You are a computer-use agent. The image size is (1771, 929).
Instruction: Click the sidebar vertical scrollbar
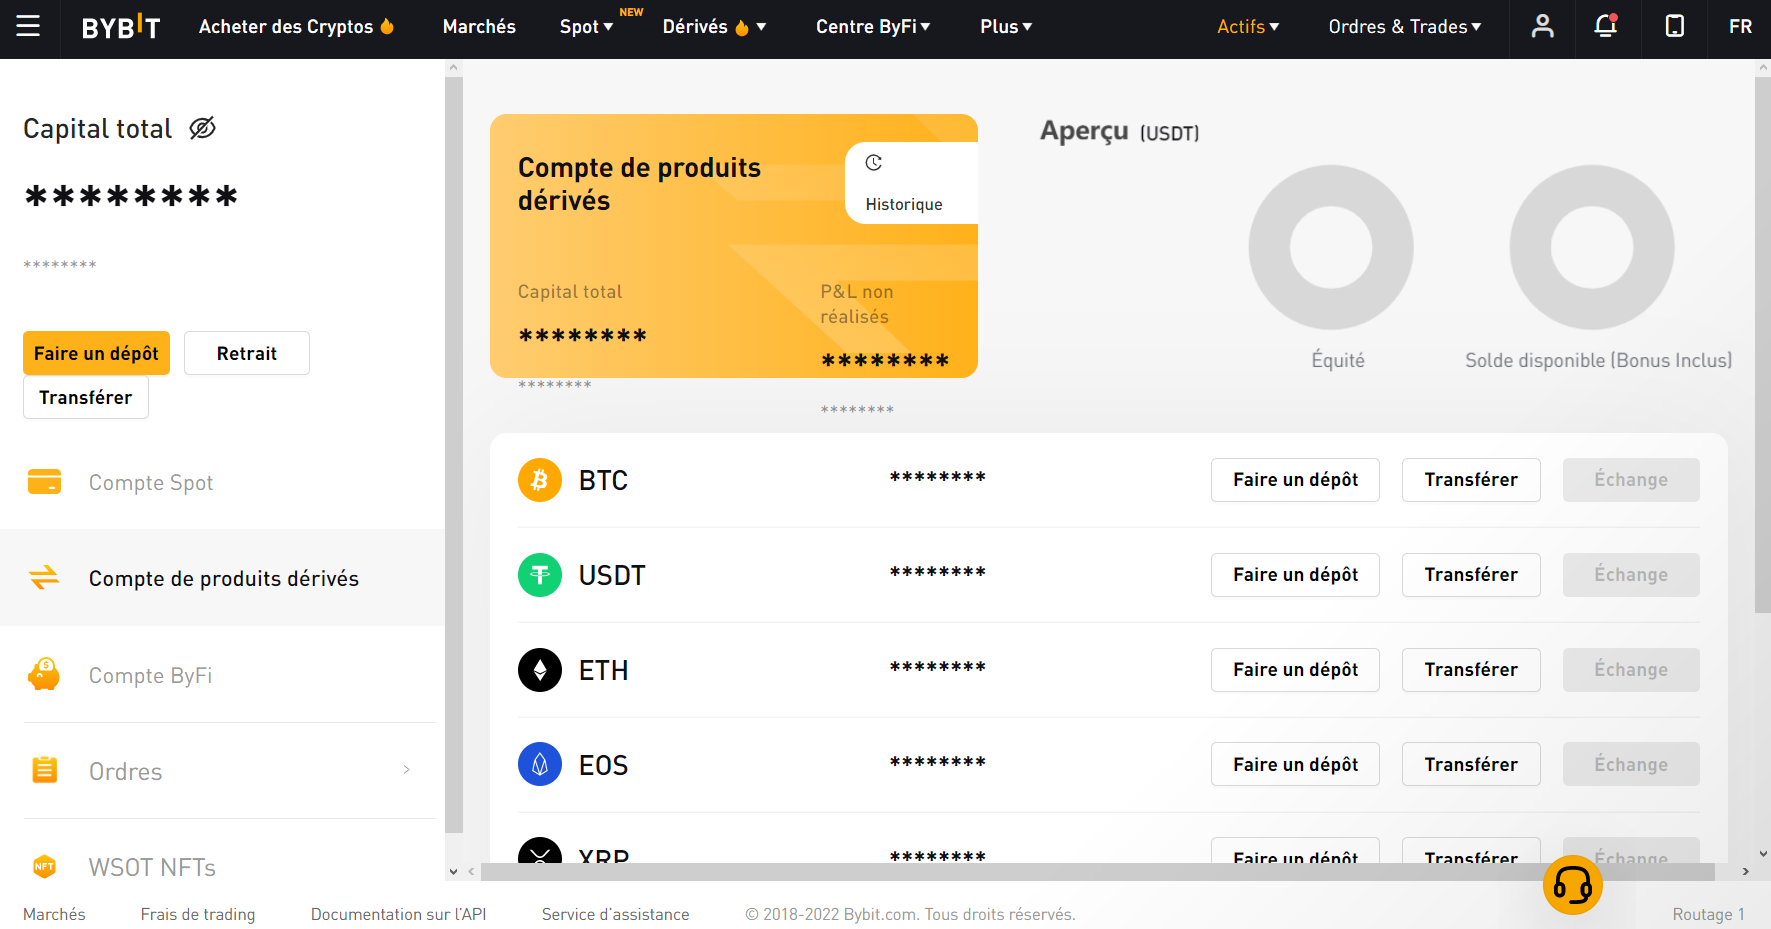pyautogui.click(x=453, y=455)
